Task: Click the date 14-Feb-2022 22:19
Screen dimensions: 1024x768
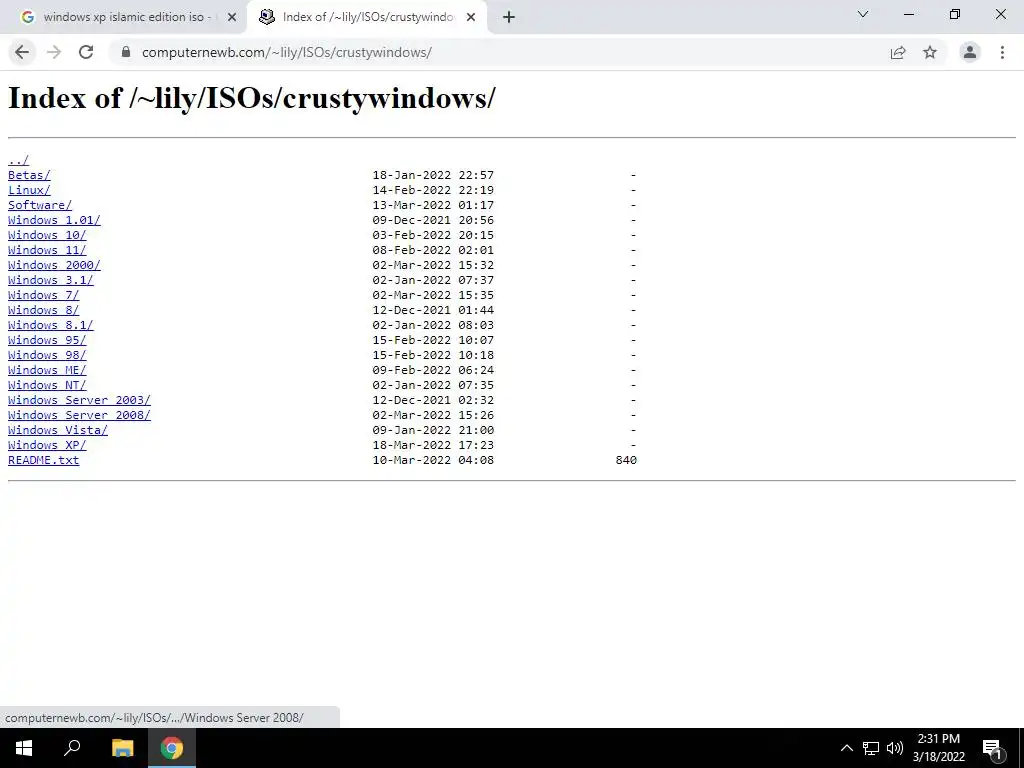Action: pos(433,190)
